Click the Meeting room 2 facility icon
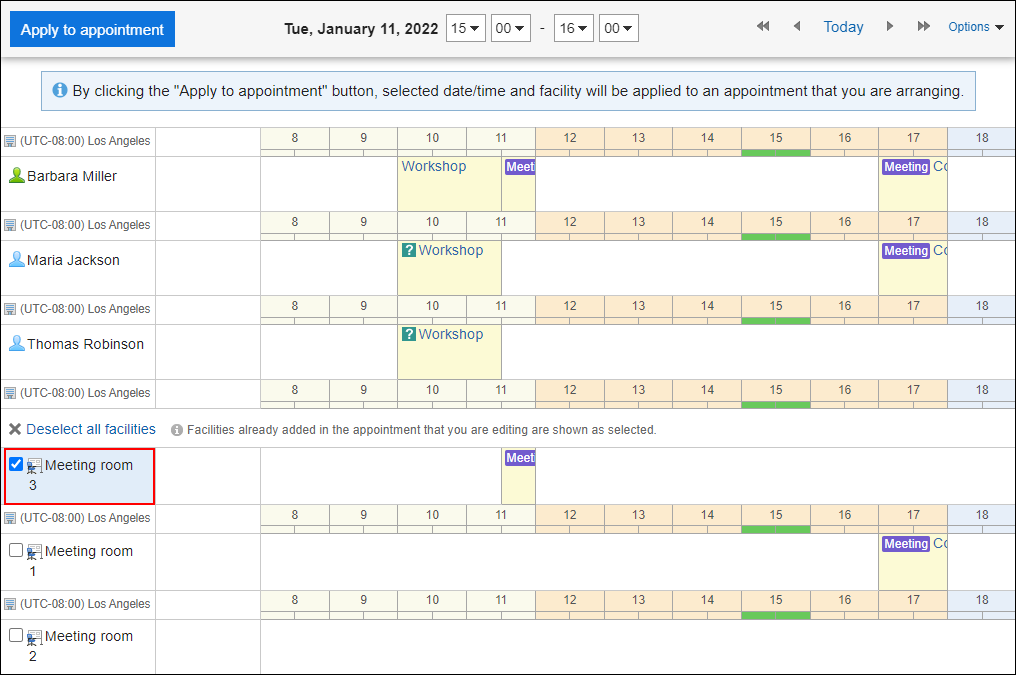 [34, 637]
